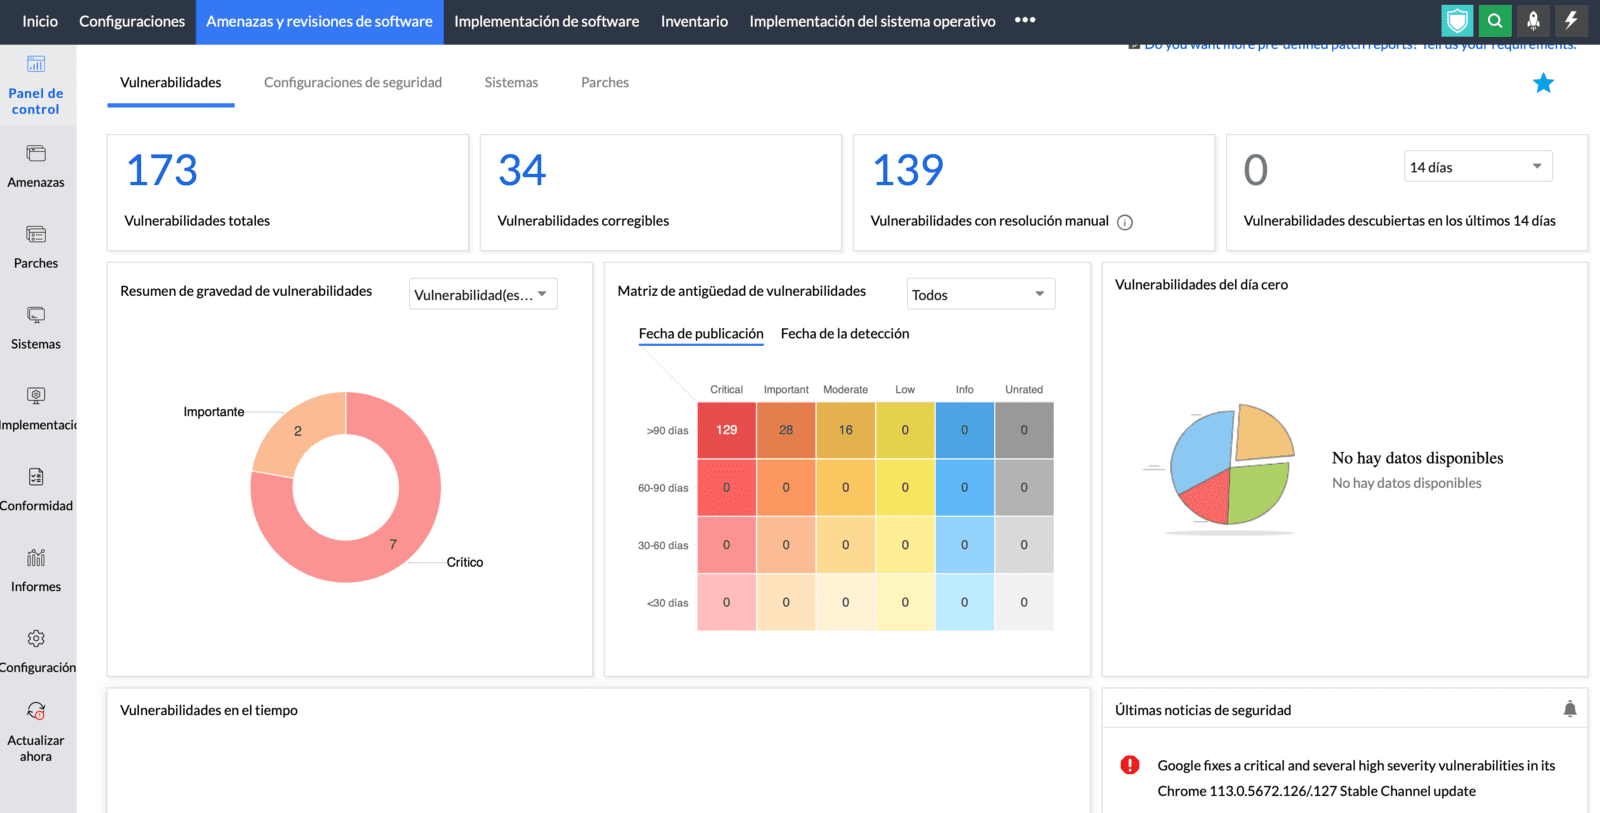Open the Panel de control sidebar icon
The image size is (1600, 813).
(x=36, y=65)
